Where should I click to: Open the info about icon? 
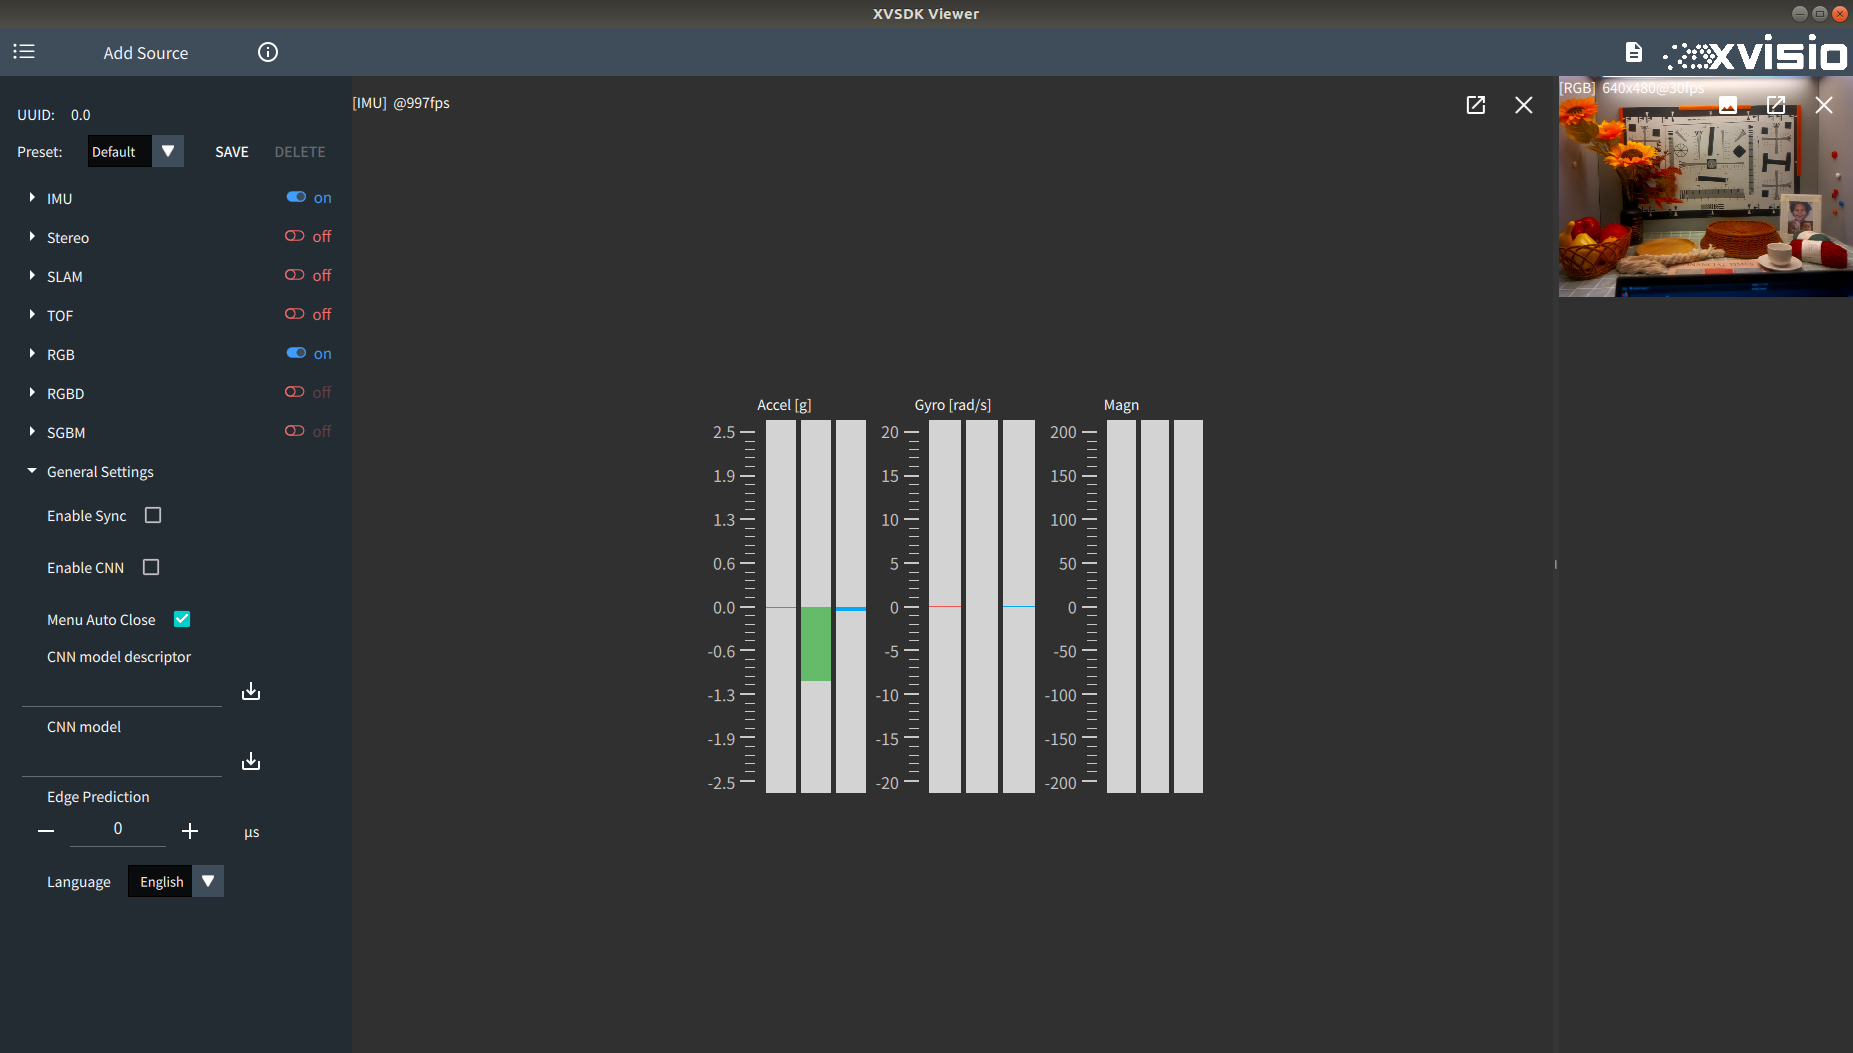[268, 52]
